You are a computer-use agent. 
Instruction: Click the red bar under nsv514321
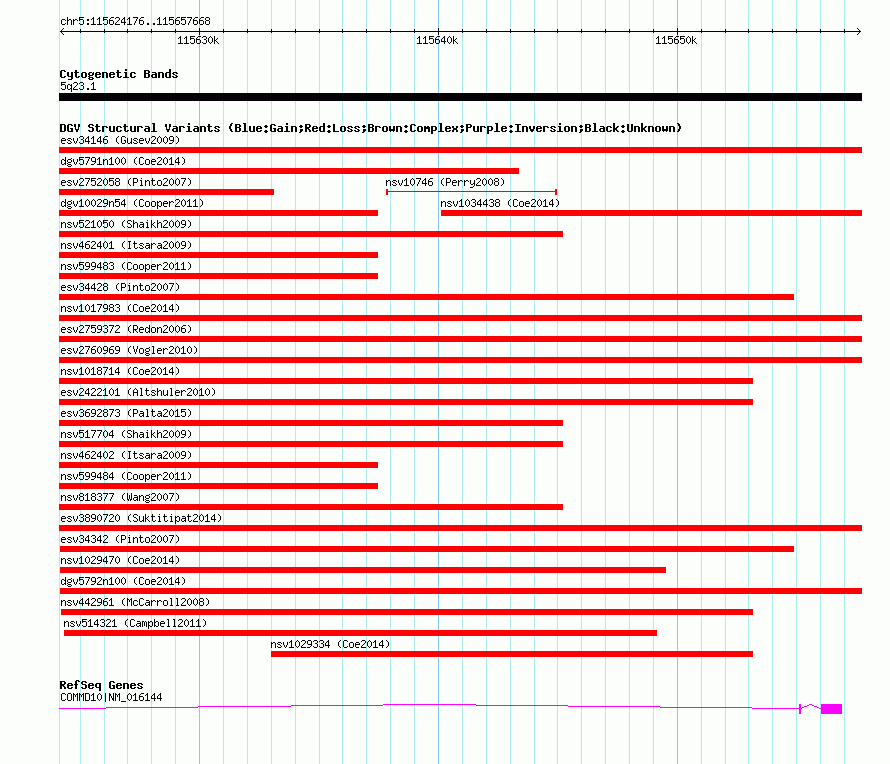pyautogui.click(x=360, y=633)
